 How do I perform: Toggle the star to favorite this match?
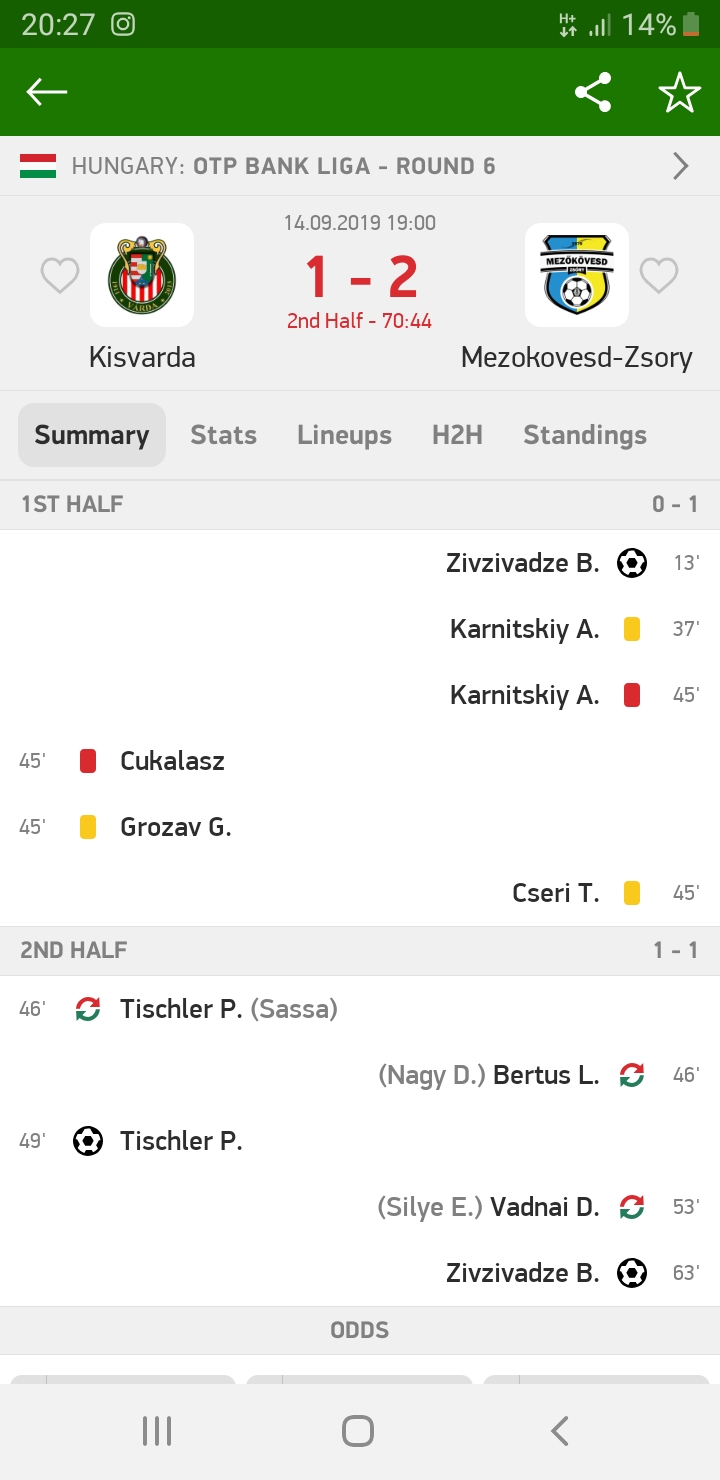tap(679, 93)
